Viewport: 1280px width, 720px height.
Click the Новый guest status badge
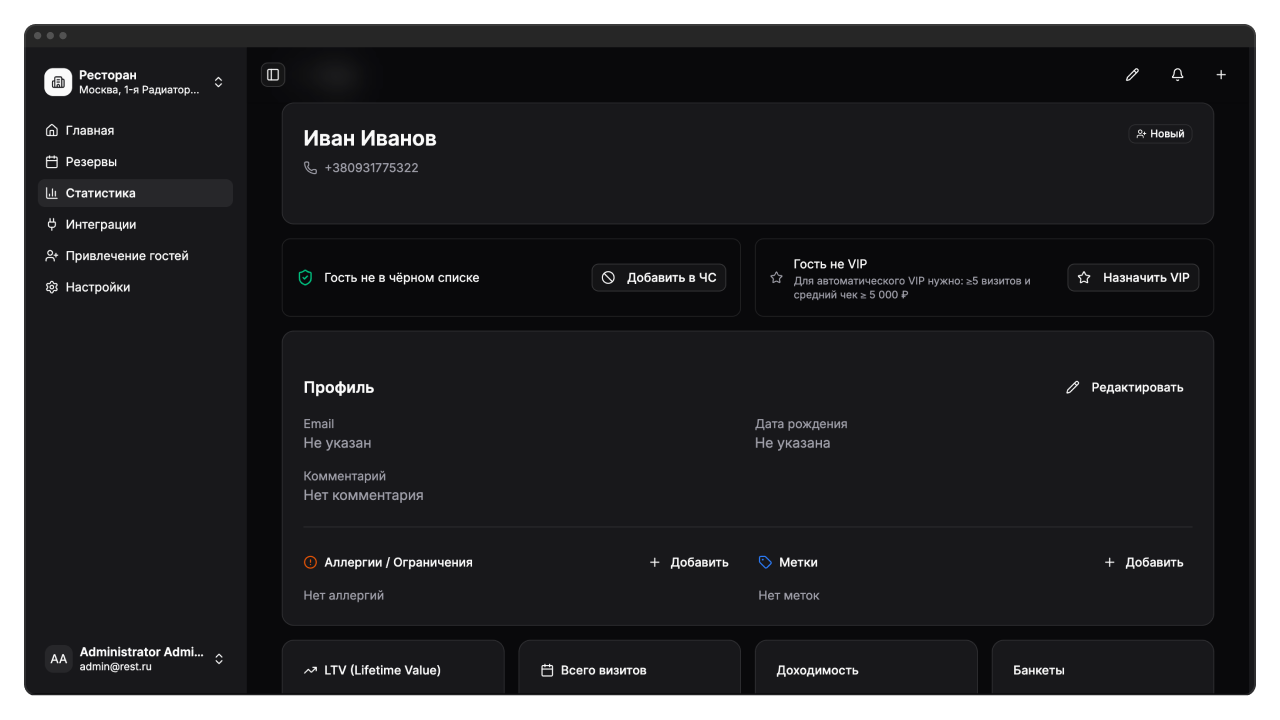click(x=1160, y=134)
